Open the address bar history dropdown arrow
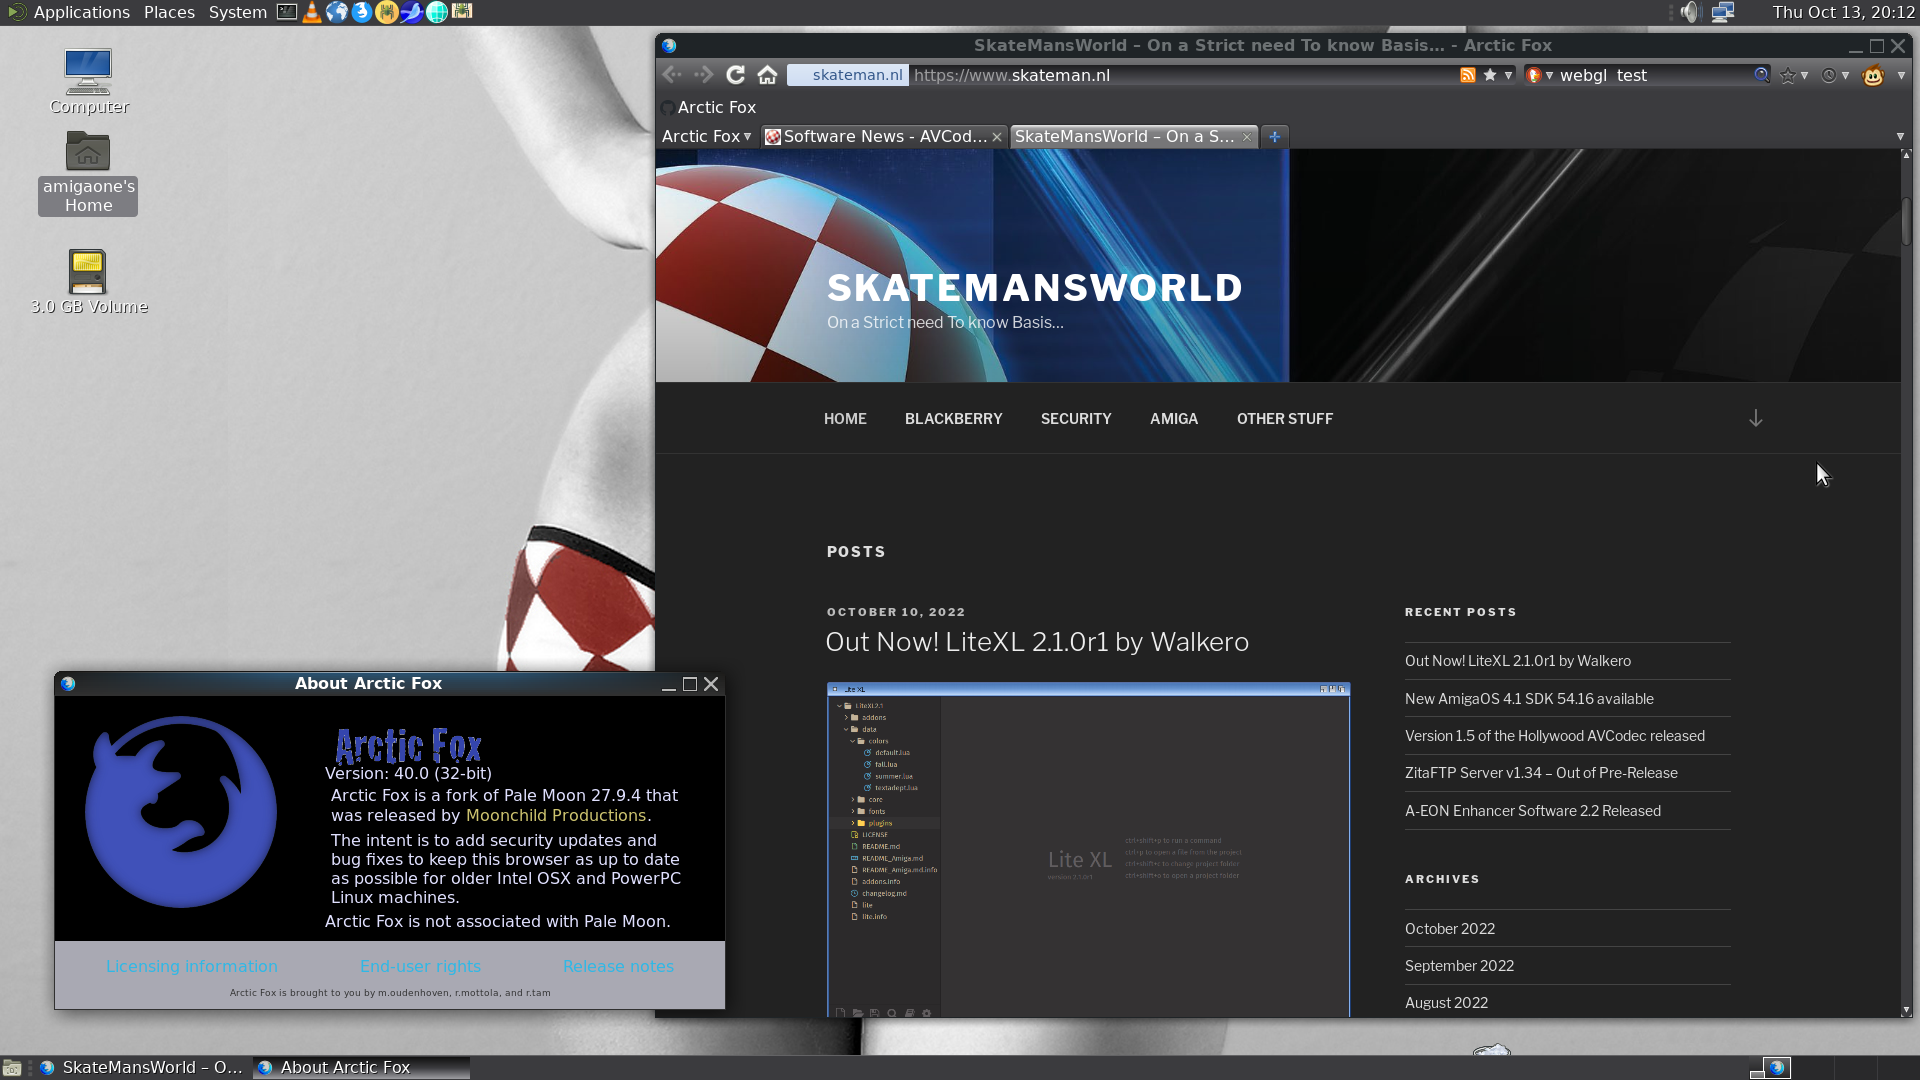Viewport: 1920px width, 1080px height. [1508, 75]
